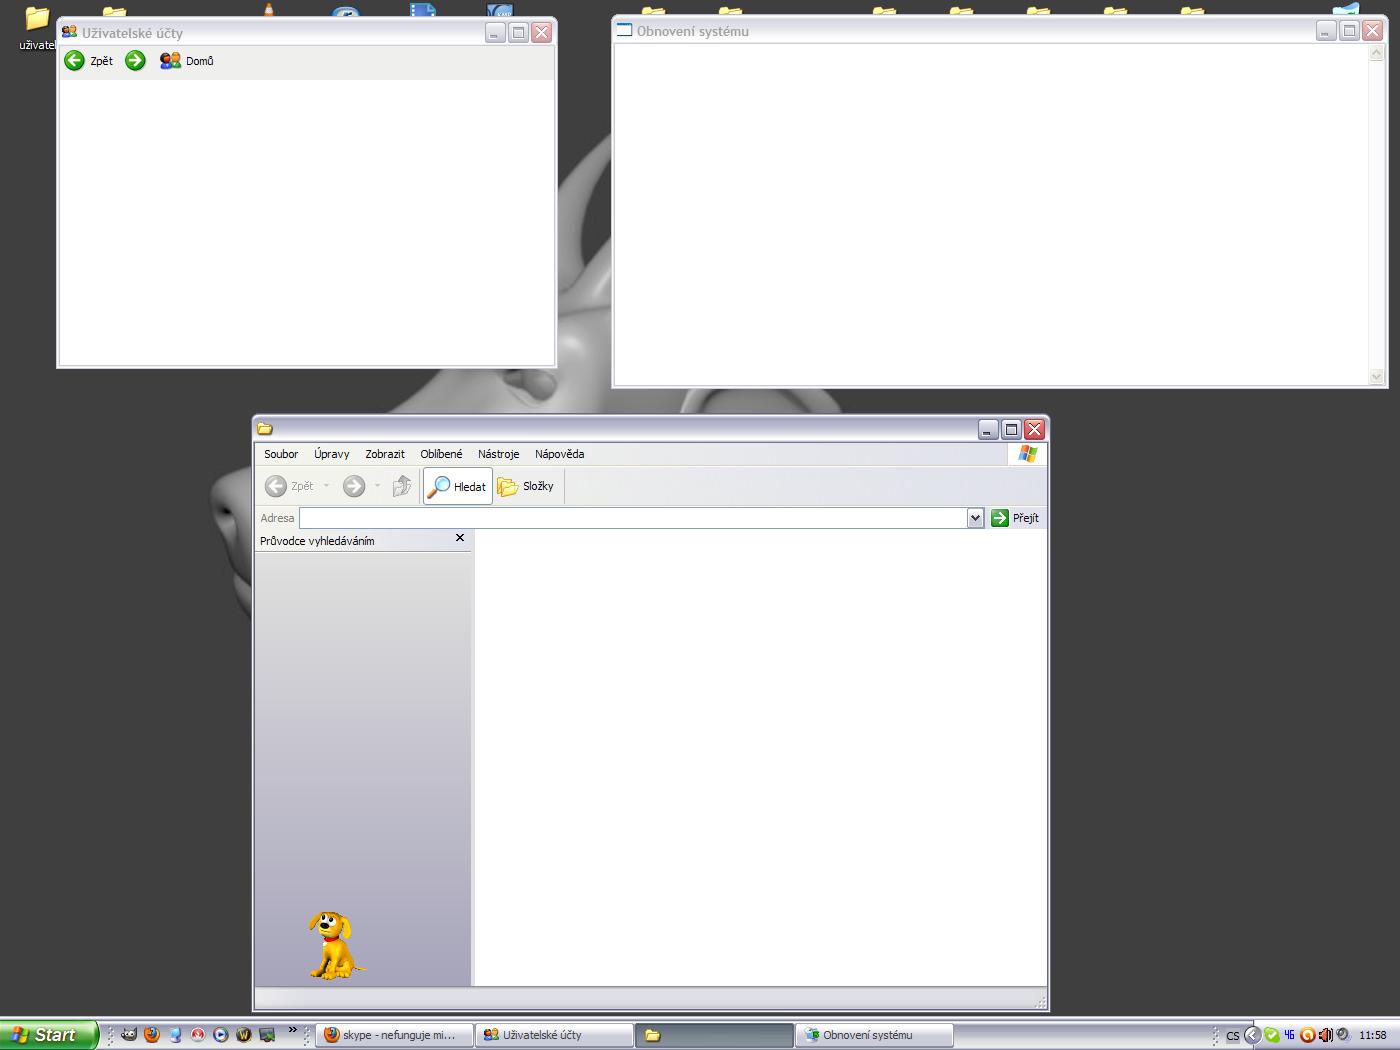Viewport: 1400px width, 1050px height.
Task: Open the Oblíbené menu
Action: coord(441,454)
